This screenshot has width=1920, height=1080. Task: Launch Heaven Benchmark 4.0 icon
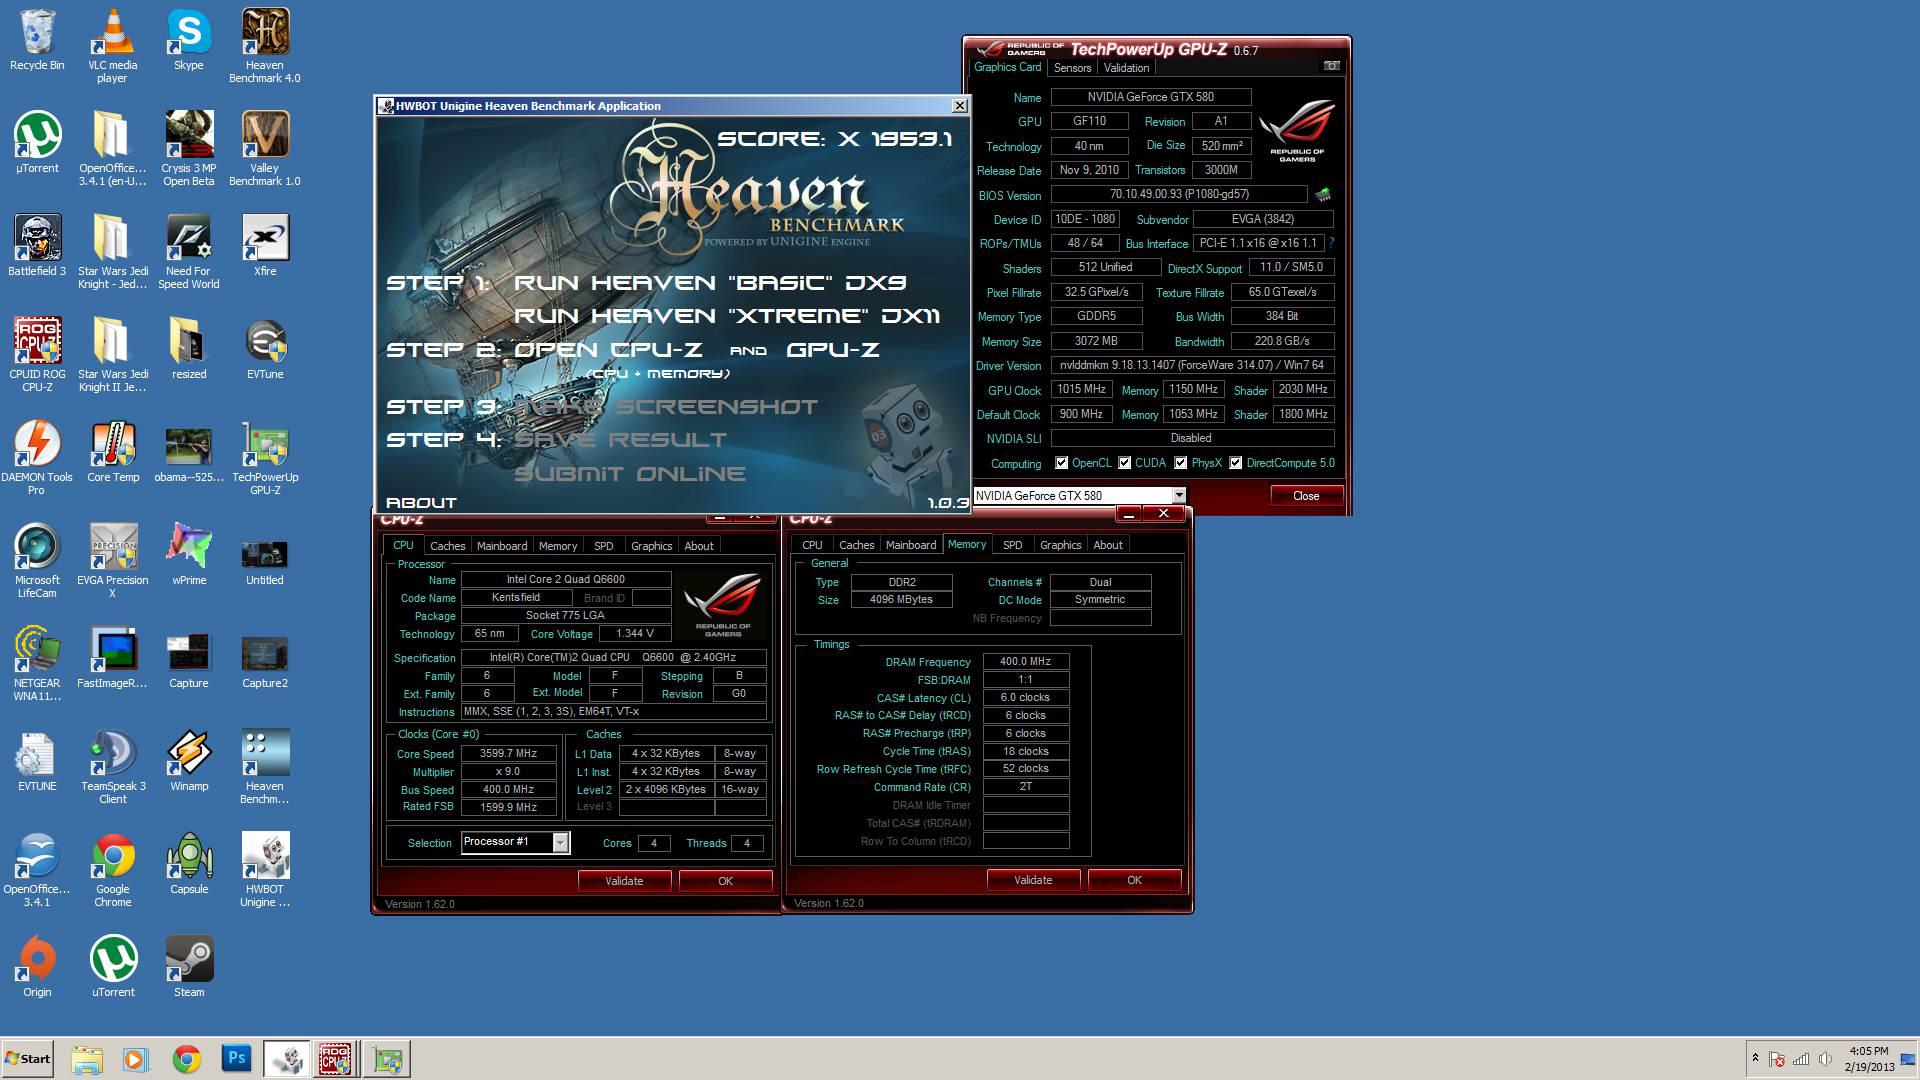265,46
